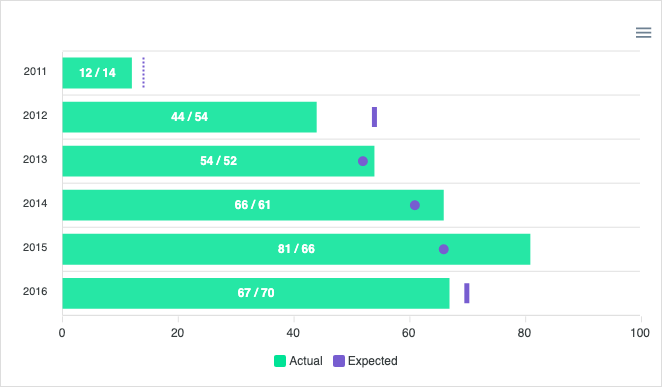Click the purple expected marker for 2012
The image size is (662, 387).
[x=374, y=117]
